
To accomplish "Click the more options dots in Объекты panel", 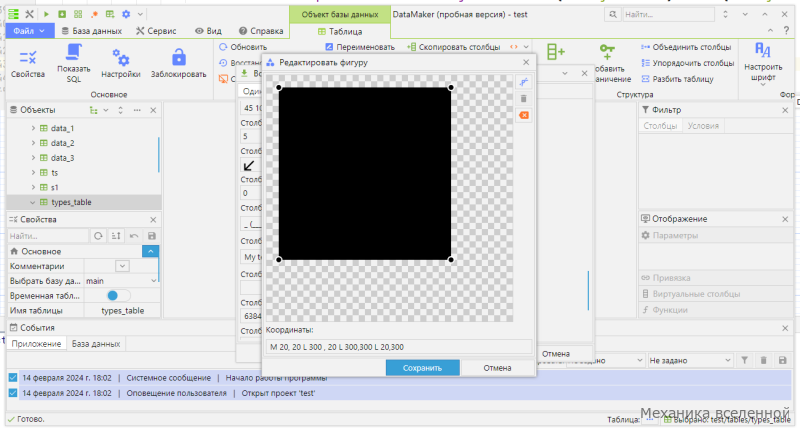I will coord(137,110).
